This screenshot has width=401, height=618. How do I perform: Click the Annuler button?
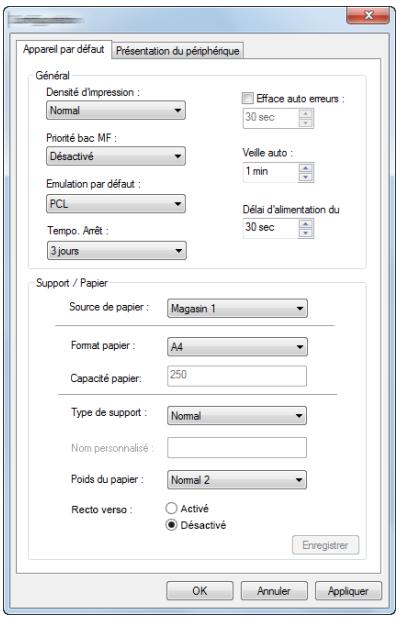pyautogui.click(x=274, y=590)
